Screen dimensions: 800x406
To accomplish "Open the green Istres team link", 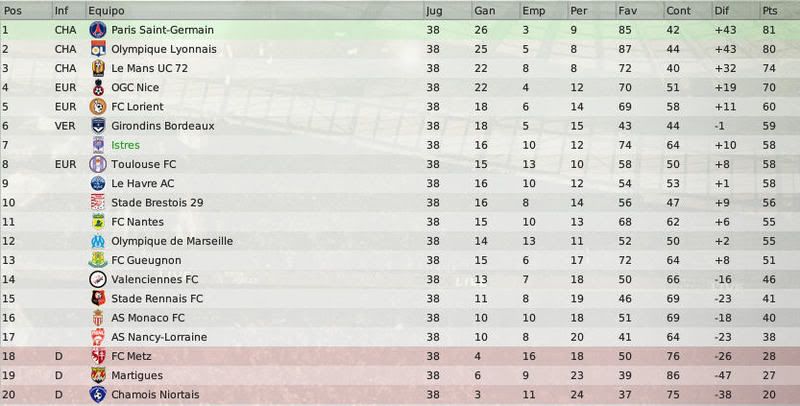I will (x=125, y=145).
